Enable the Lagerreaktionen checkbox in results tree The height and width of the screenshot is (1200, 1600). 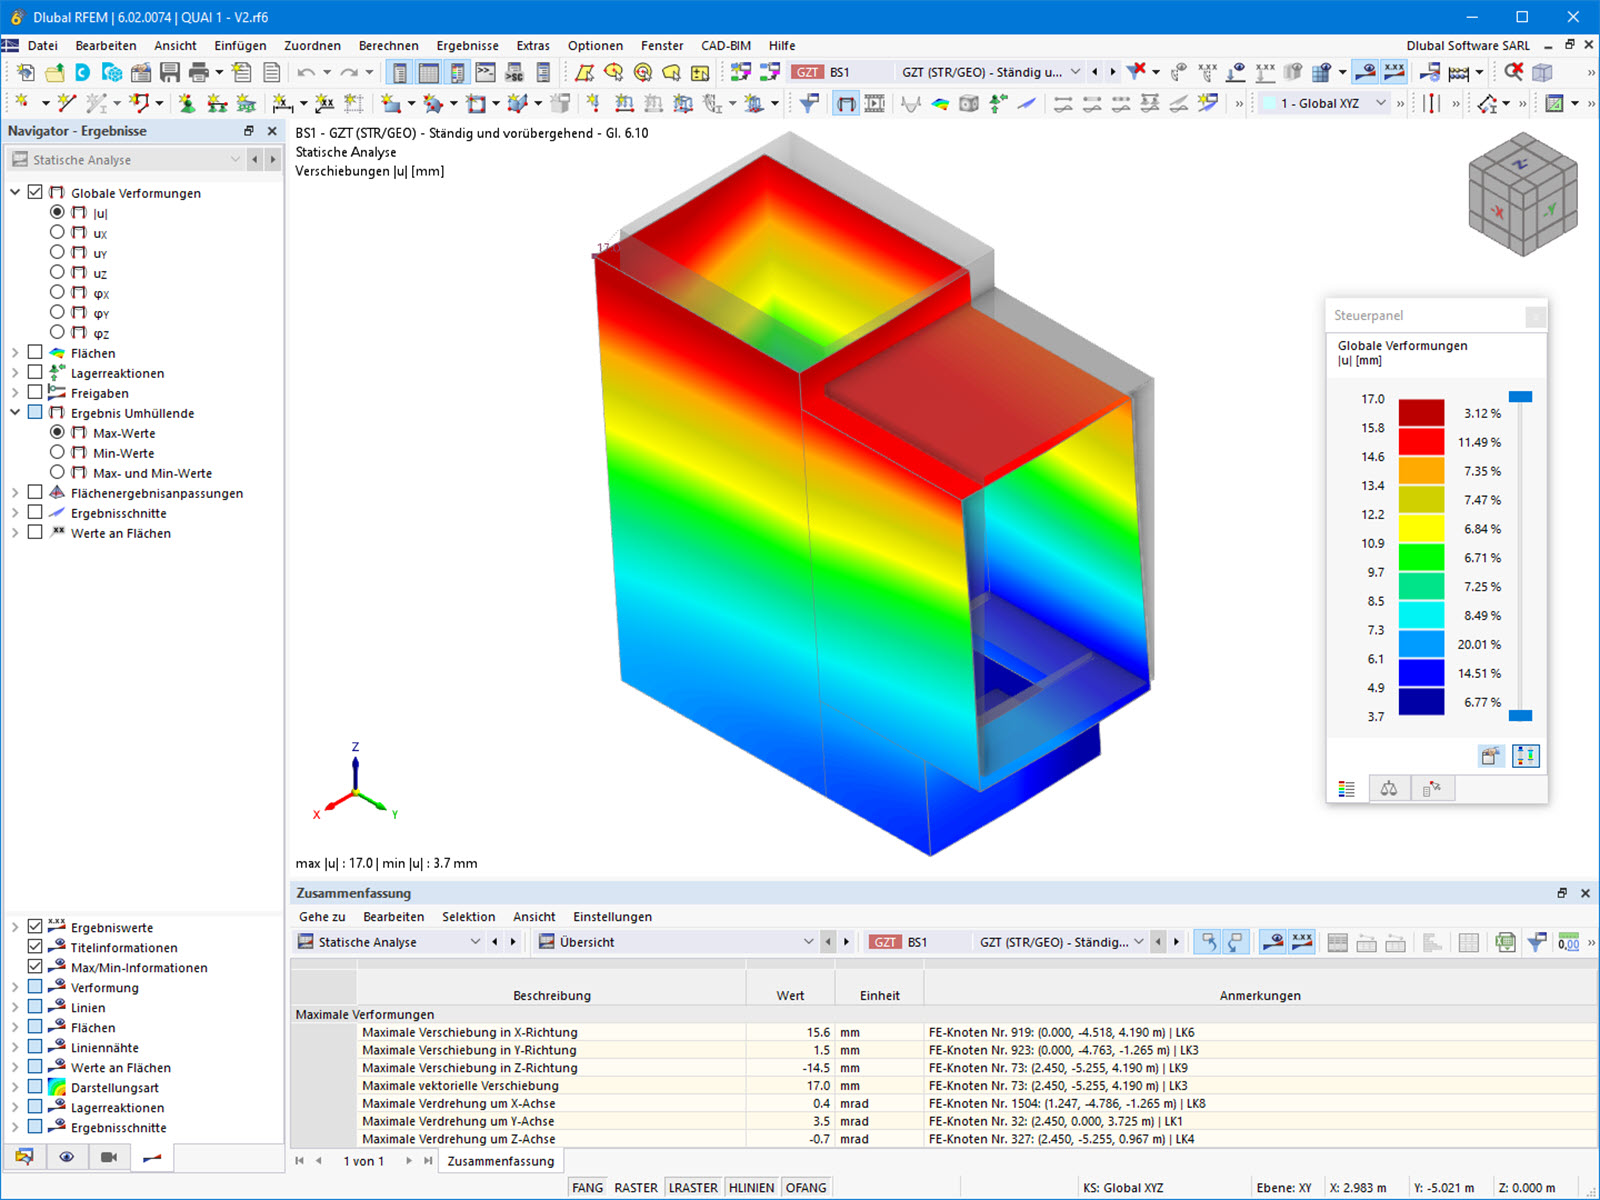pyautogui.click(x=35, y=372)
